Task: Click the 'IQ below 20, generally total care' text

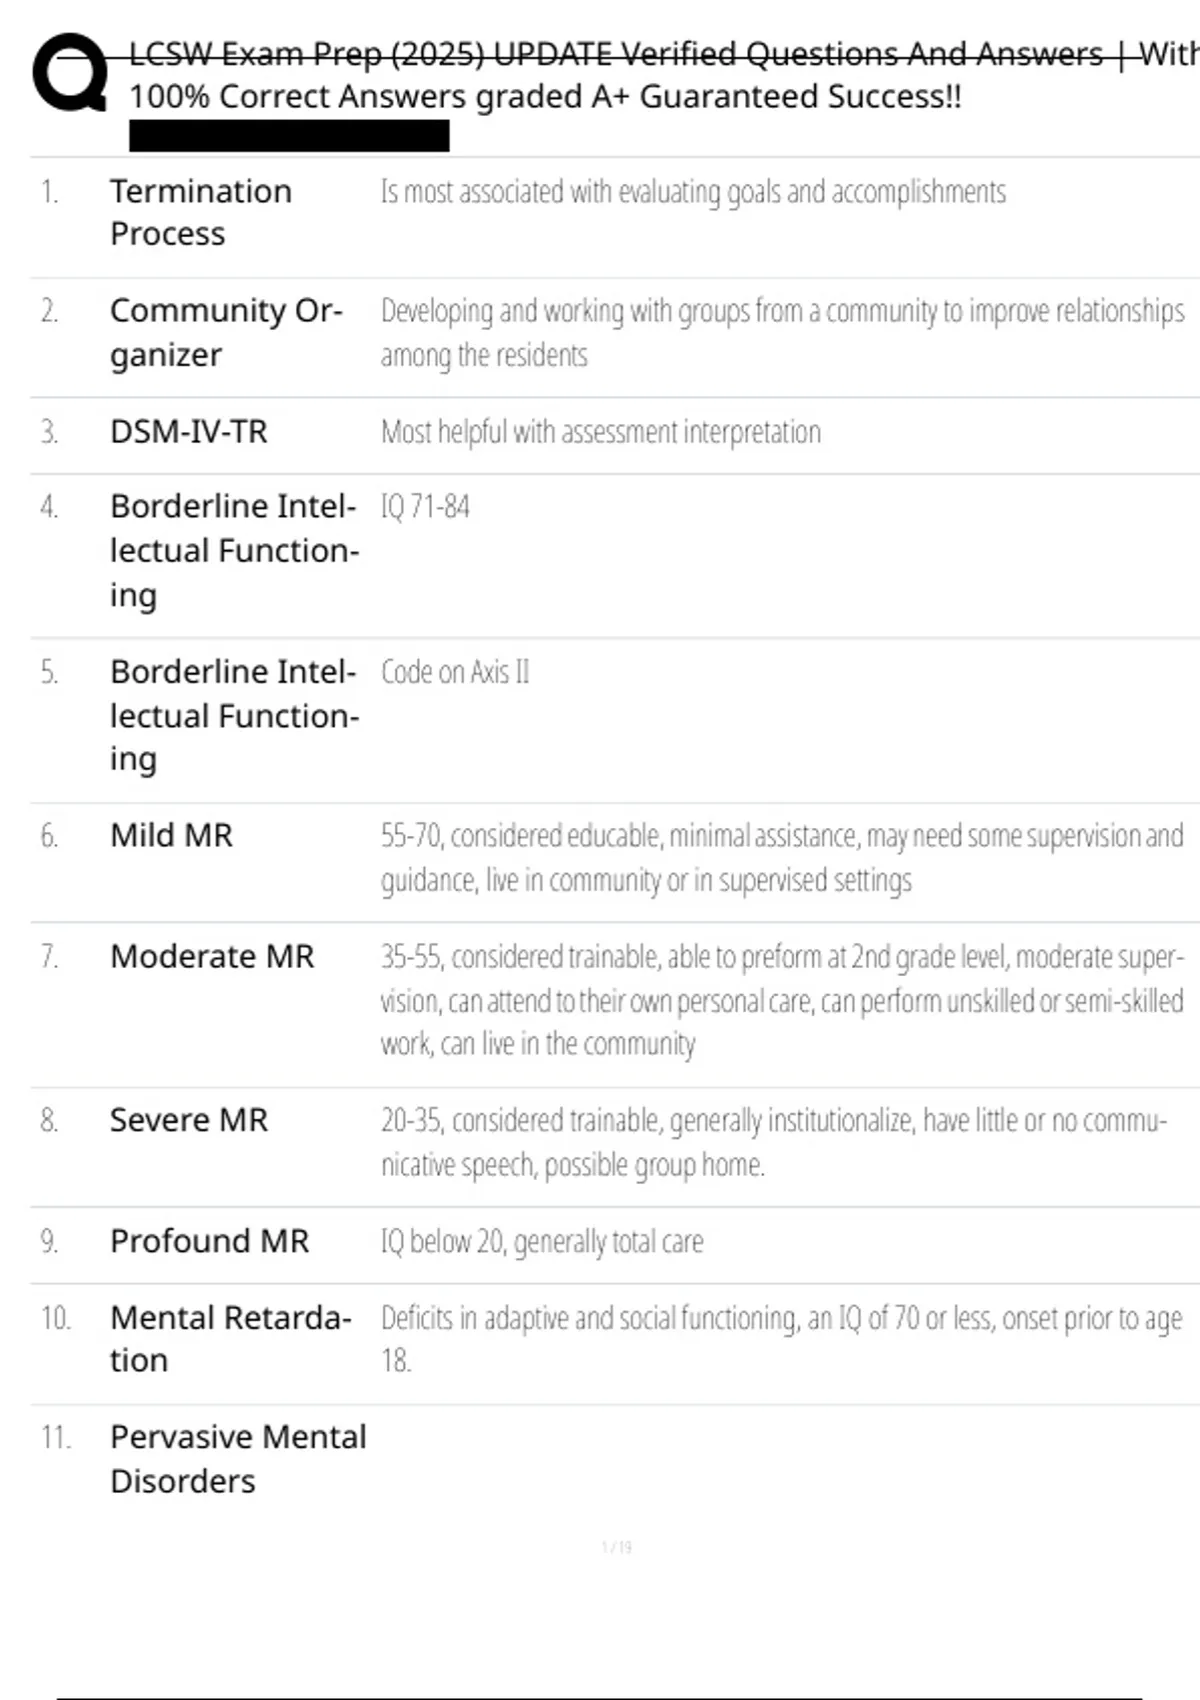Action: (542, 1241)
